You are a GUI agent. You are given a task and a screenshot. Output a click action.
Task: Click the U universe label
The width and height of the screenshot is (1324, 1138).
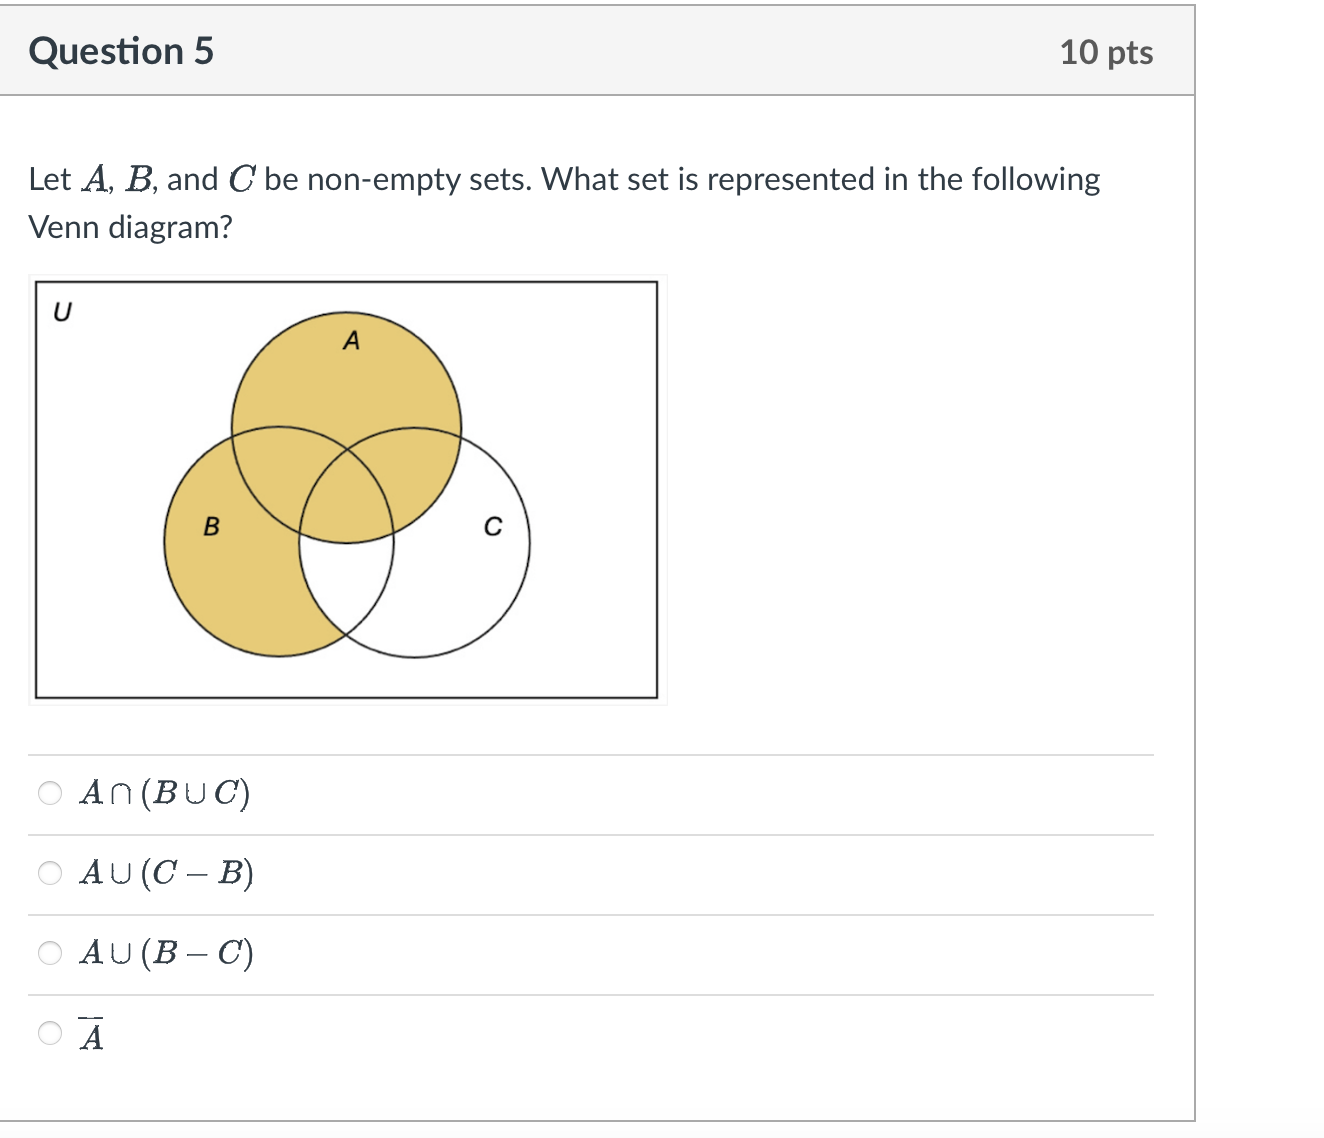(x=62, y=312)
